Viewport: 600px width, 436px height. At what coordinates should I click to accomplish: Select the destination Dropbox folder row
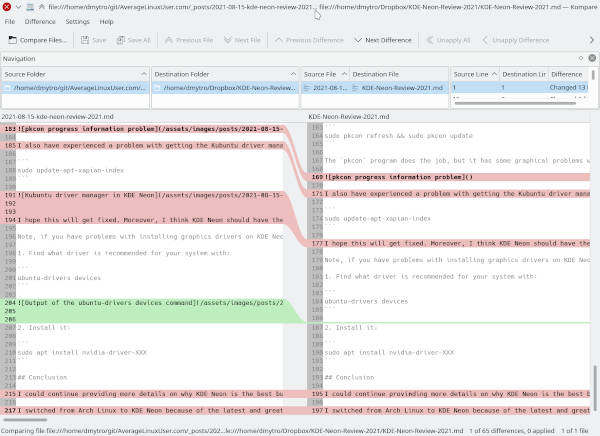coord(225,88)
